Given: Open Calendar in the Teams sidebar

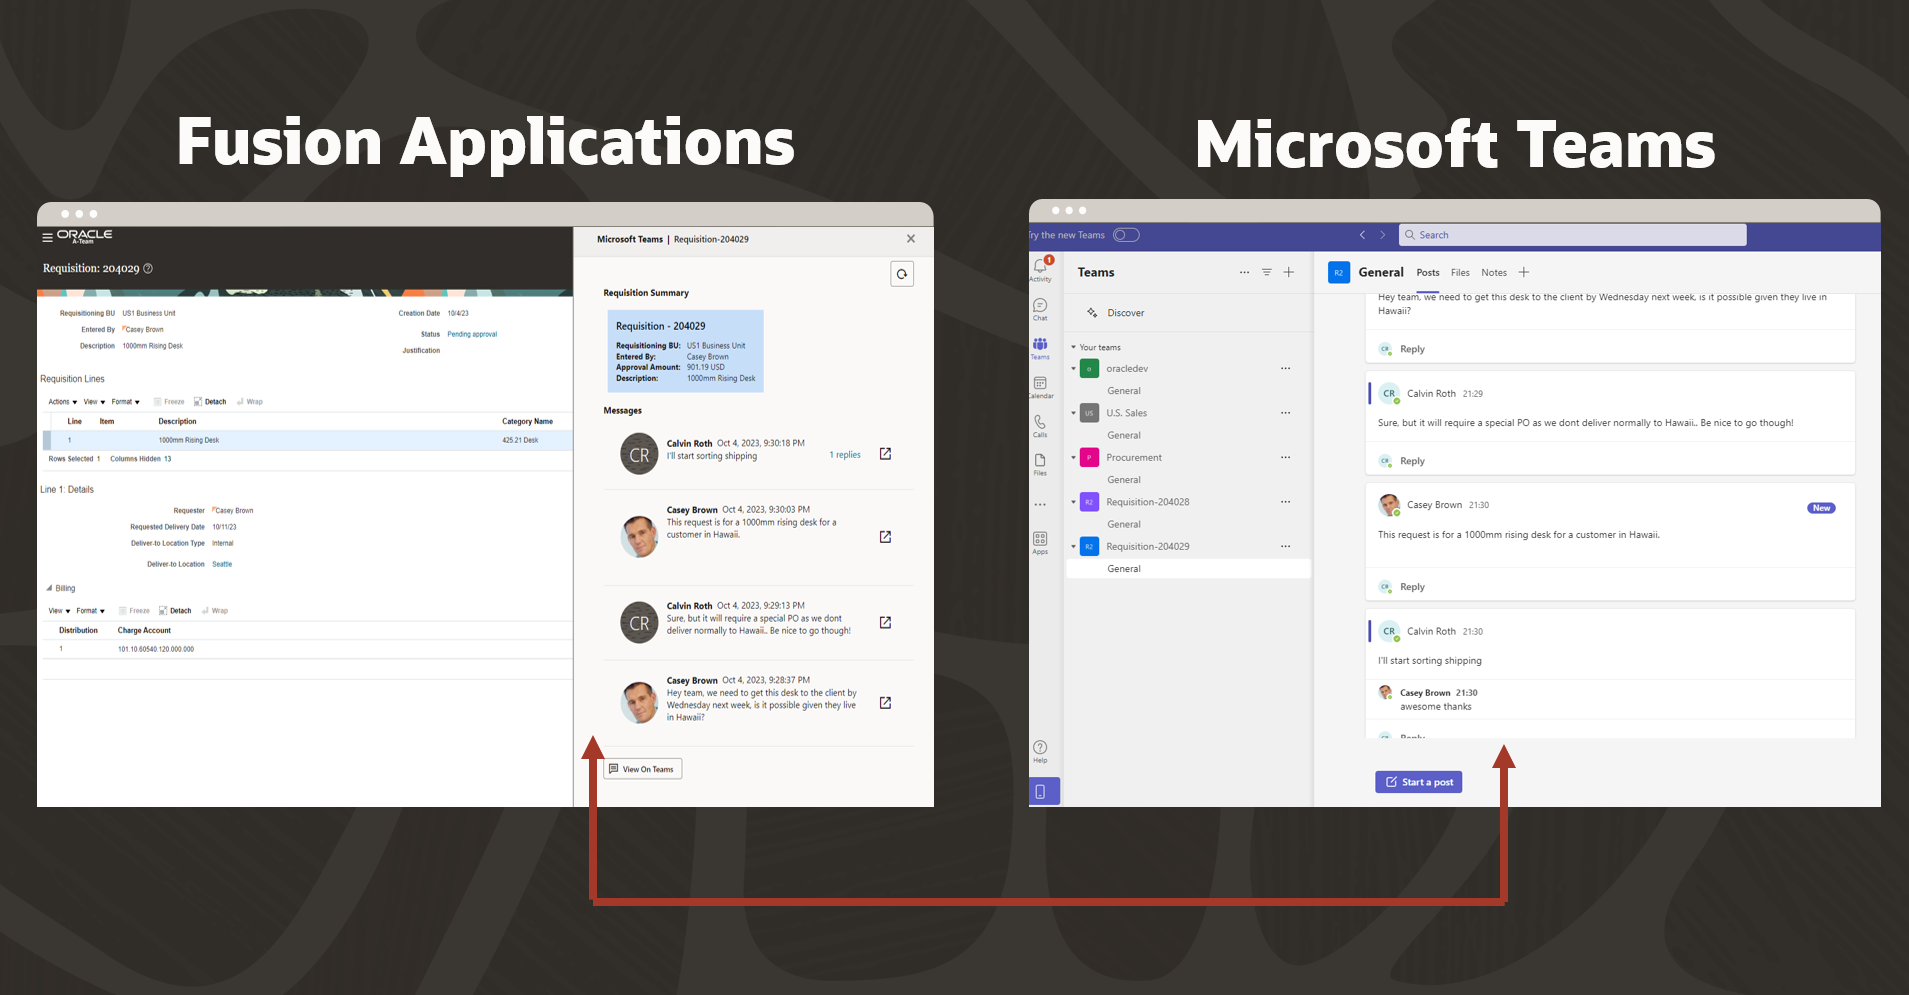Looking at the screenshot, I should tap(1040, 387).
